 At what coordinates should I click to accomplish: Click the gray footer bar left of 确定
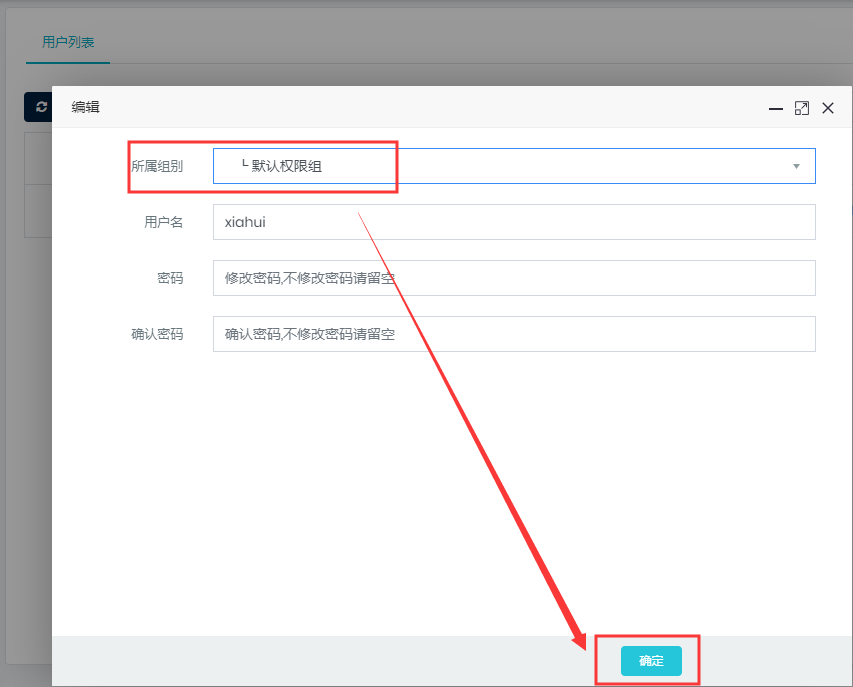(300, 660)
